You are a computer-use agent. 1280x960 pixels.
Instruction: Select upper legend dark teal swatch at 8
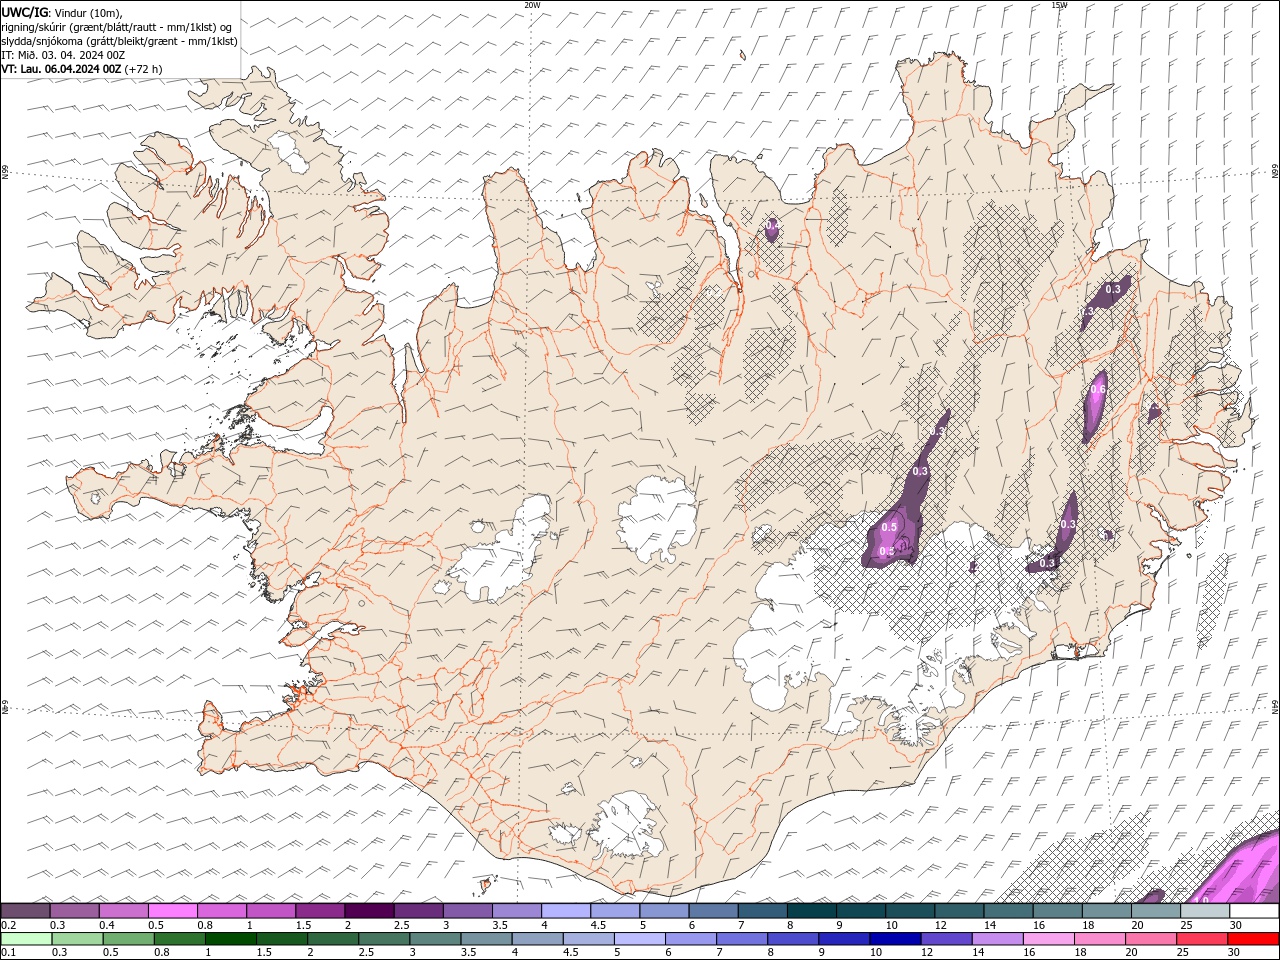811,911
